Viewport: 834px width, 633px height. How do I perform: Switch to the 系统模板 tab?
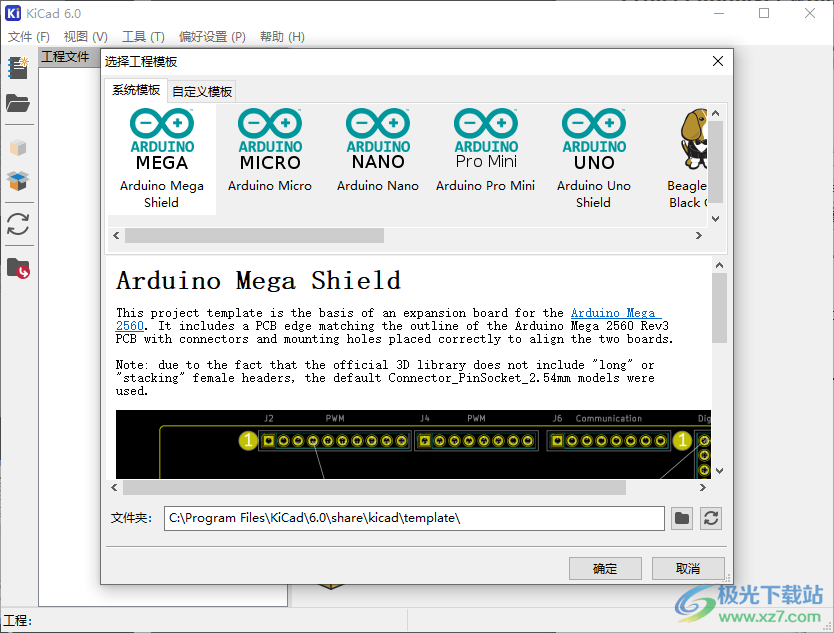tap(136, 91)
